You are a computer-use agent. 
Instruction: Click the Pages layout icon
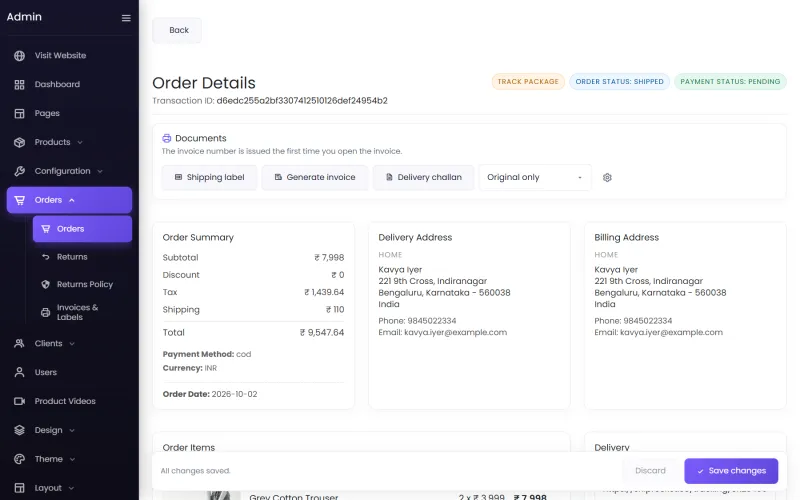[x=19, y=113]
